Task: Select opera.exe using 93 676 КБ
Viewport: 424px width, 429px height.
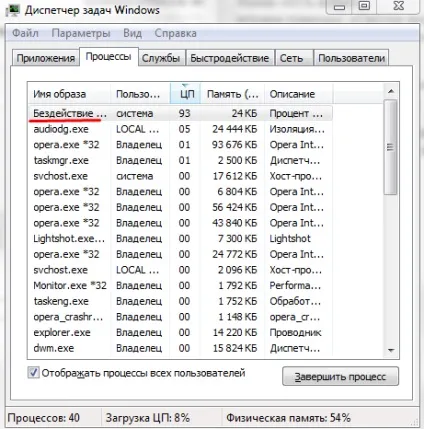Action: tap(180, 145)
